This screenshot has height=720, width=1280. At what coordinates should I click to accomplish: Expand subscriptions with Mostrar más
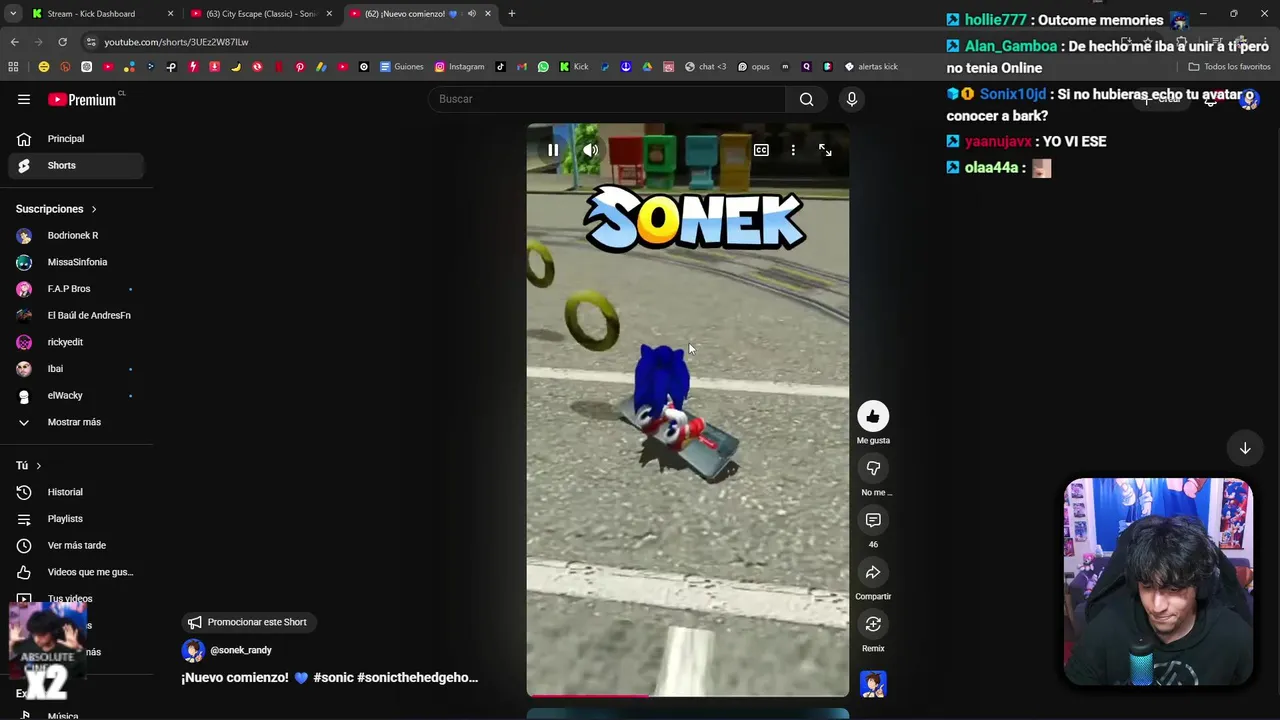pos(76,422)
